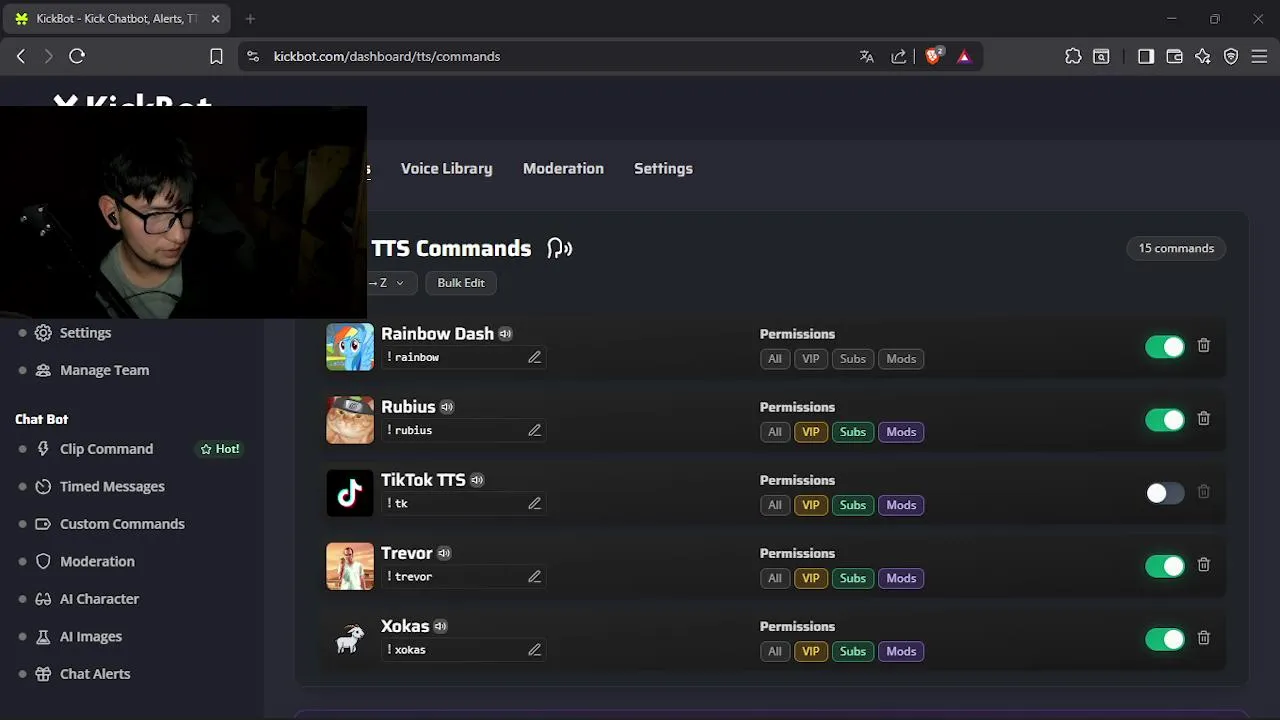Preview TikTok TTS voice speaker icon
1280x720 pixels.
coord(477,480)
